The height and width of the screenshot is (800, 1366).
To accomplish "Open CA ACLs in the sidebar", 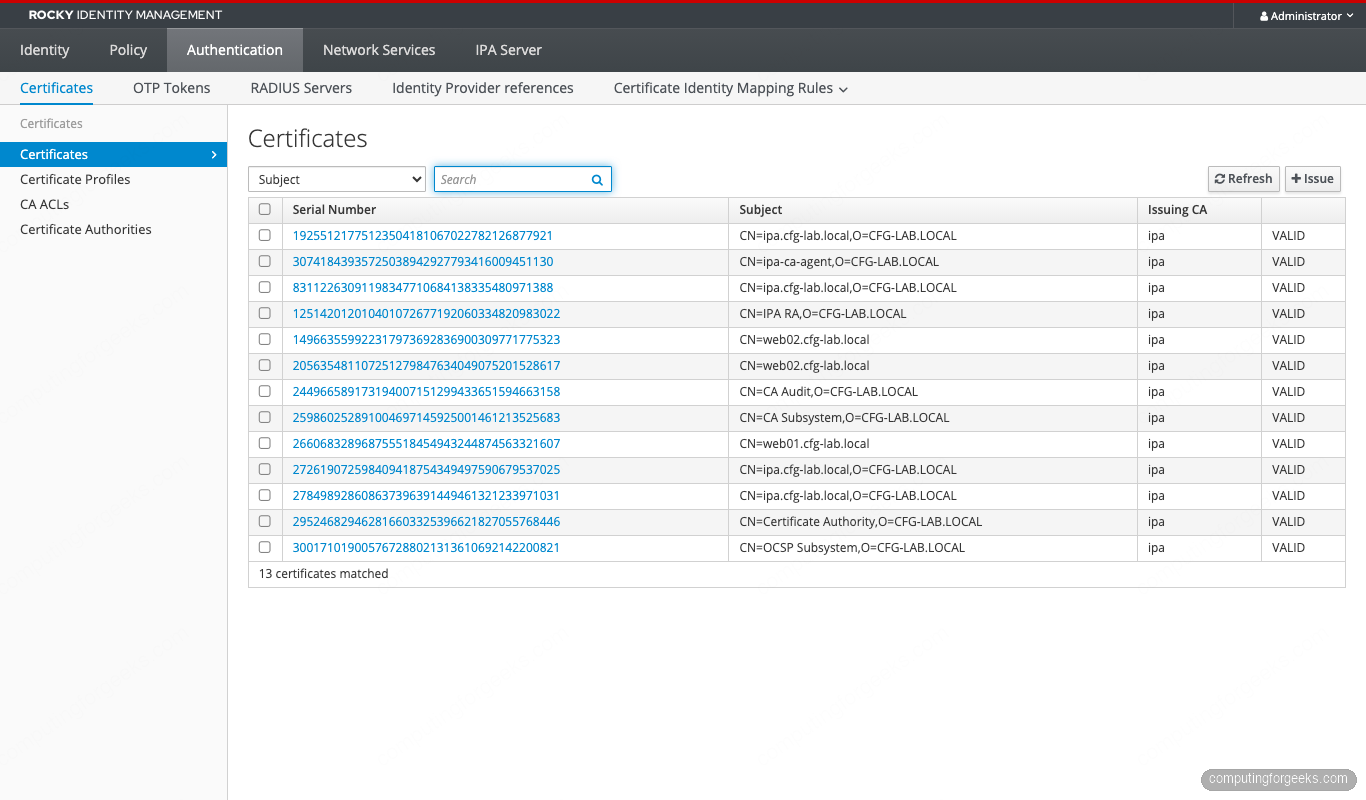I will point(44,204).
